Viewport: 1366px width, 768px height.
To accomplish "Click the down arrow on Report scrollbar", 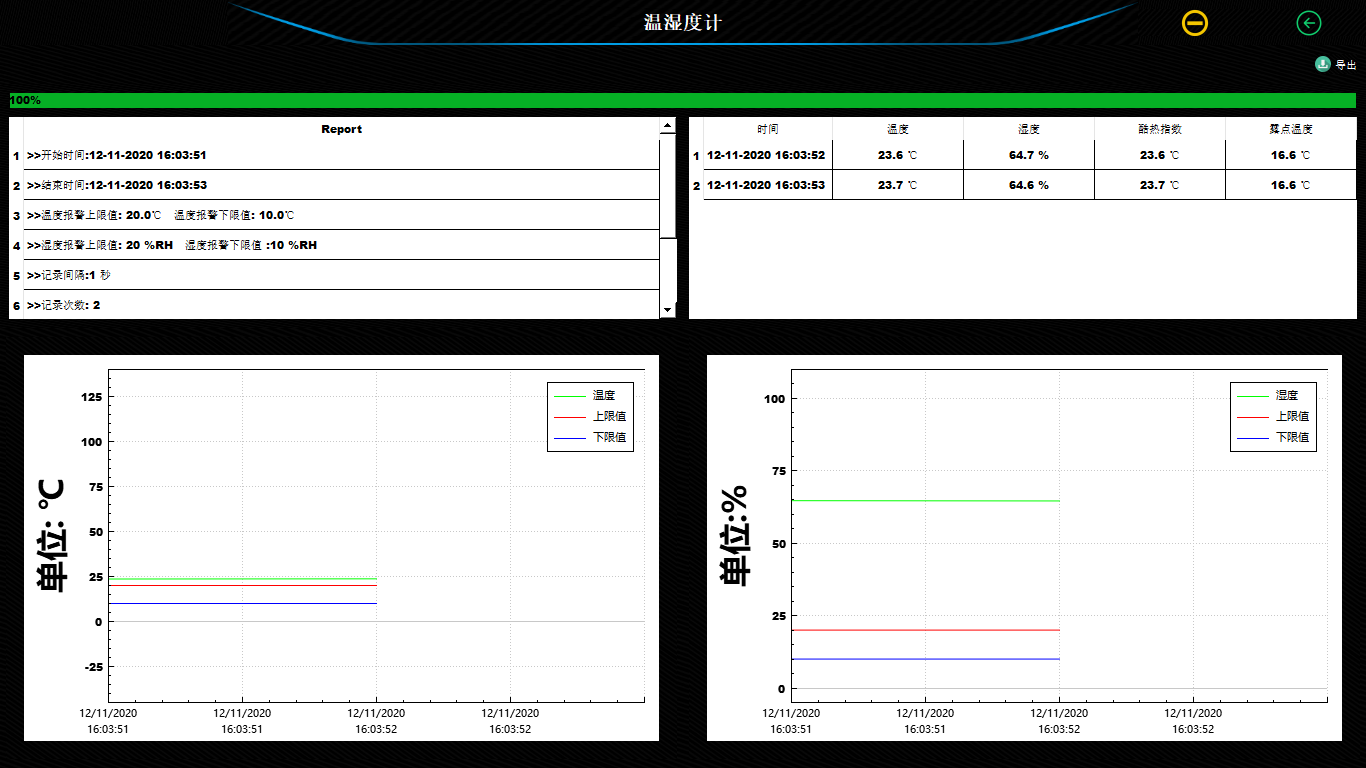I will pyautogui.click(x=667, y=309).
